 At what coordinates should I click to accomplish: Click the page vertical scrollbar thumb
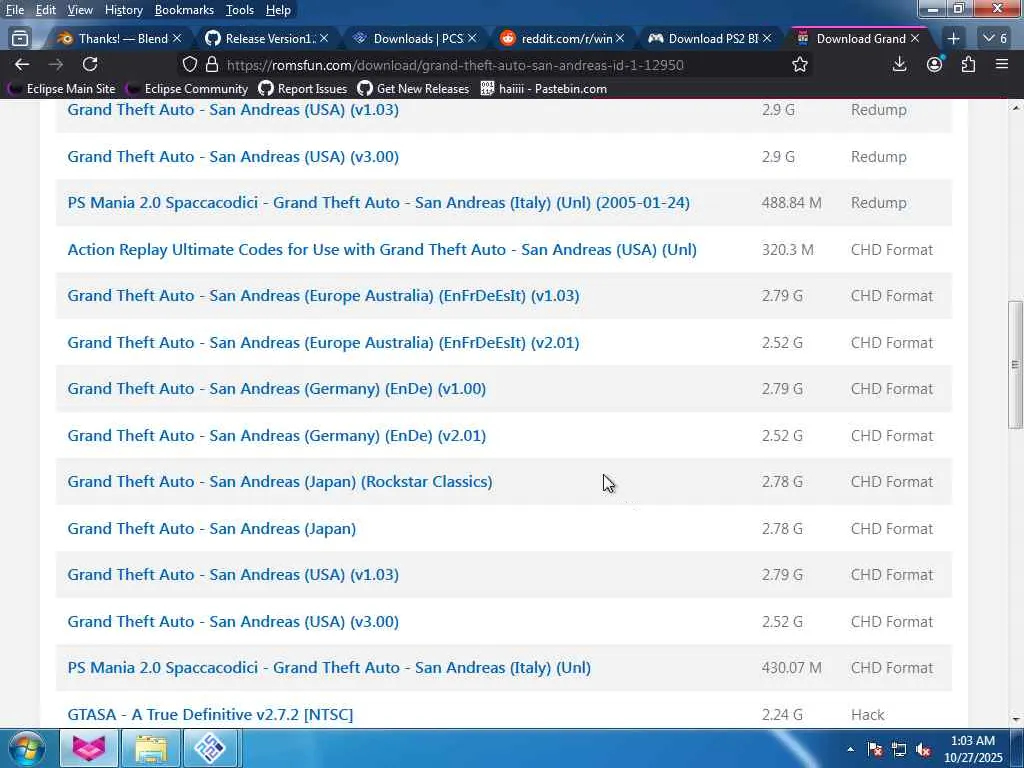(x=1015, y=364)
